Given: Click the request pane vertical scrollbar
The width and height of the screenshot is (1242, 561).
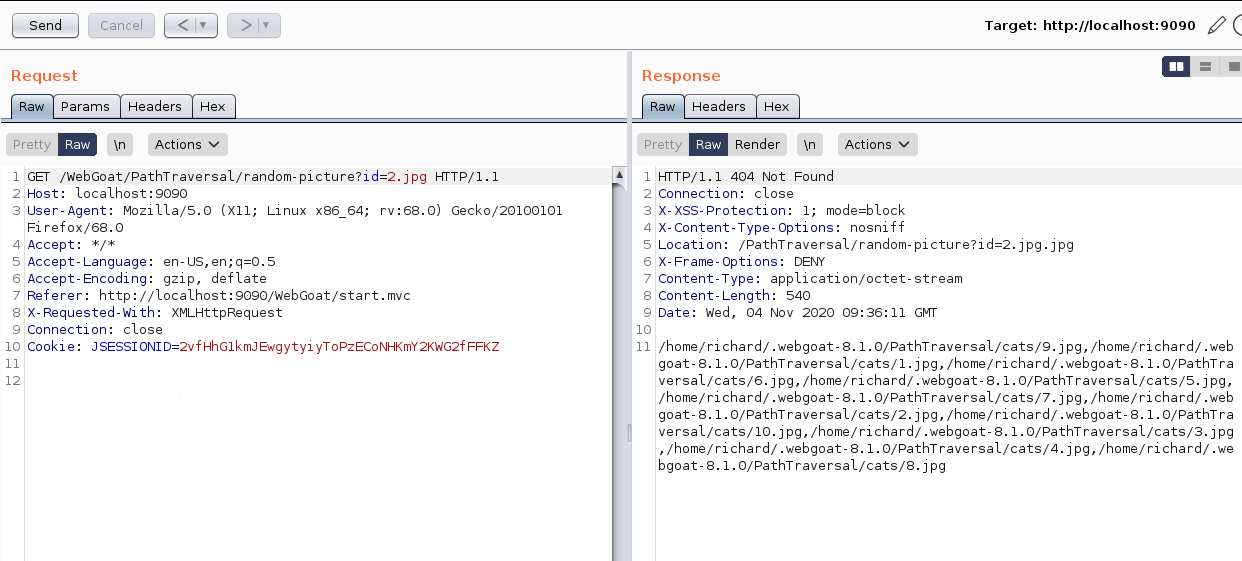Looking at the screenshot, I should point(619,360).
